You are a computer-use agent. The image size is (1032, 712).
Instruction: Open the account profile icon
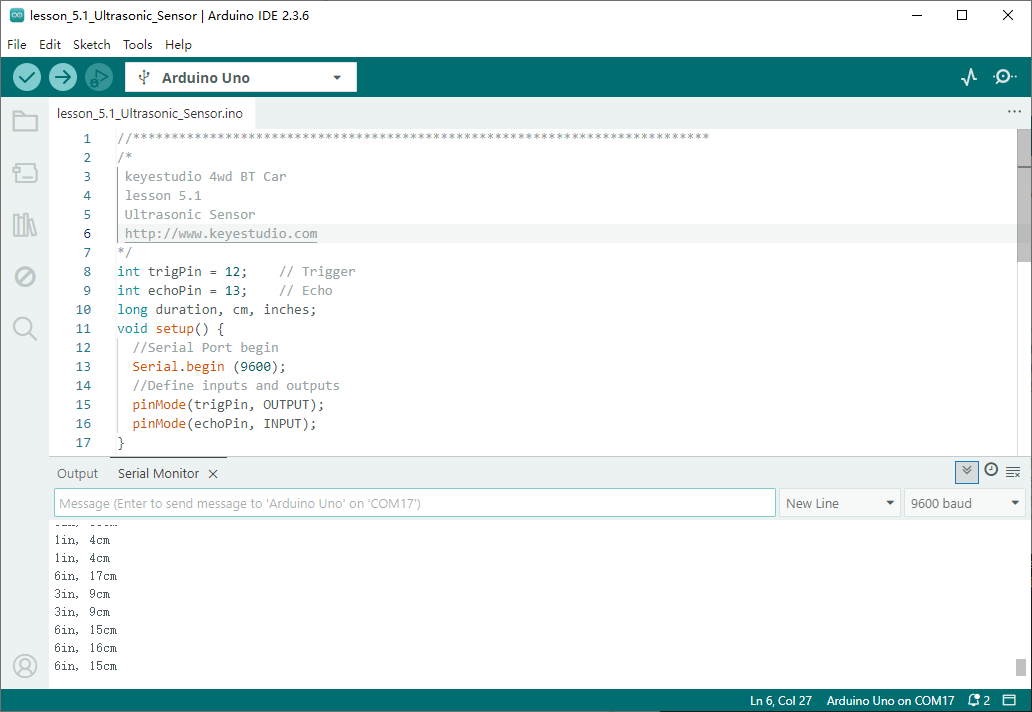coord(25,666)
